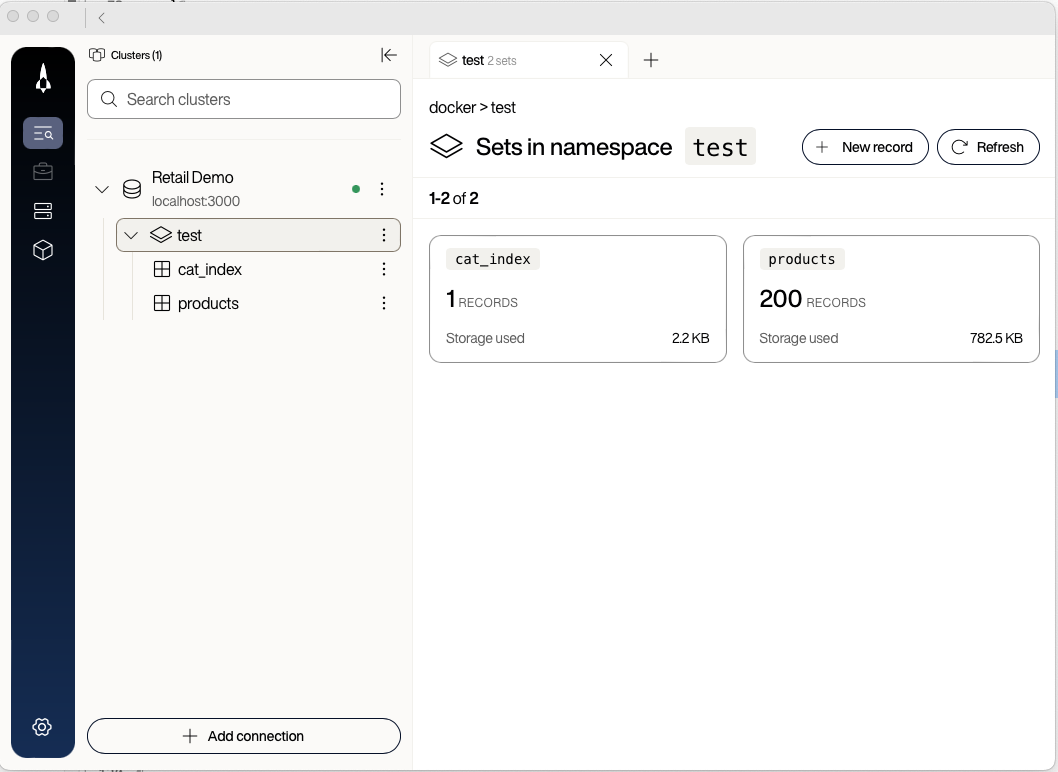Open the options menu for cat_index set
The image size is (1058, 772).
coord(383,269)
